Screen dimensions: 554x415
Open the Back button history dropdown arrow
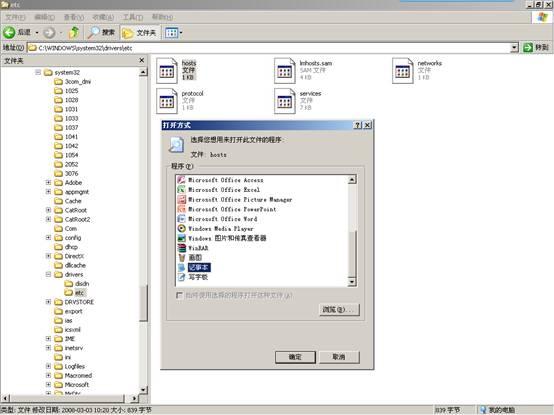(x=37, y=33)
